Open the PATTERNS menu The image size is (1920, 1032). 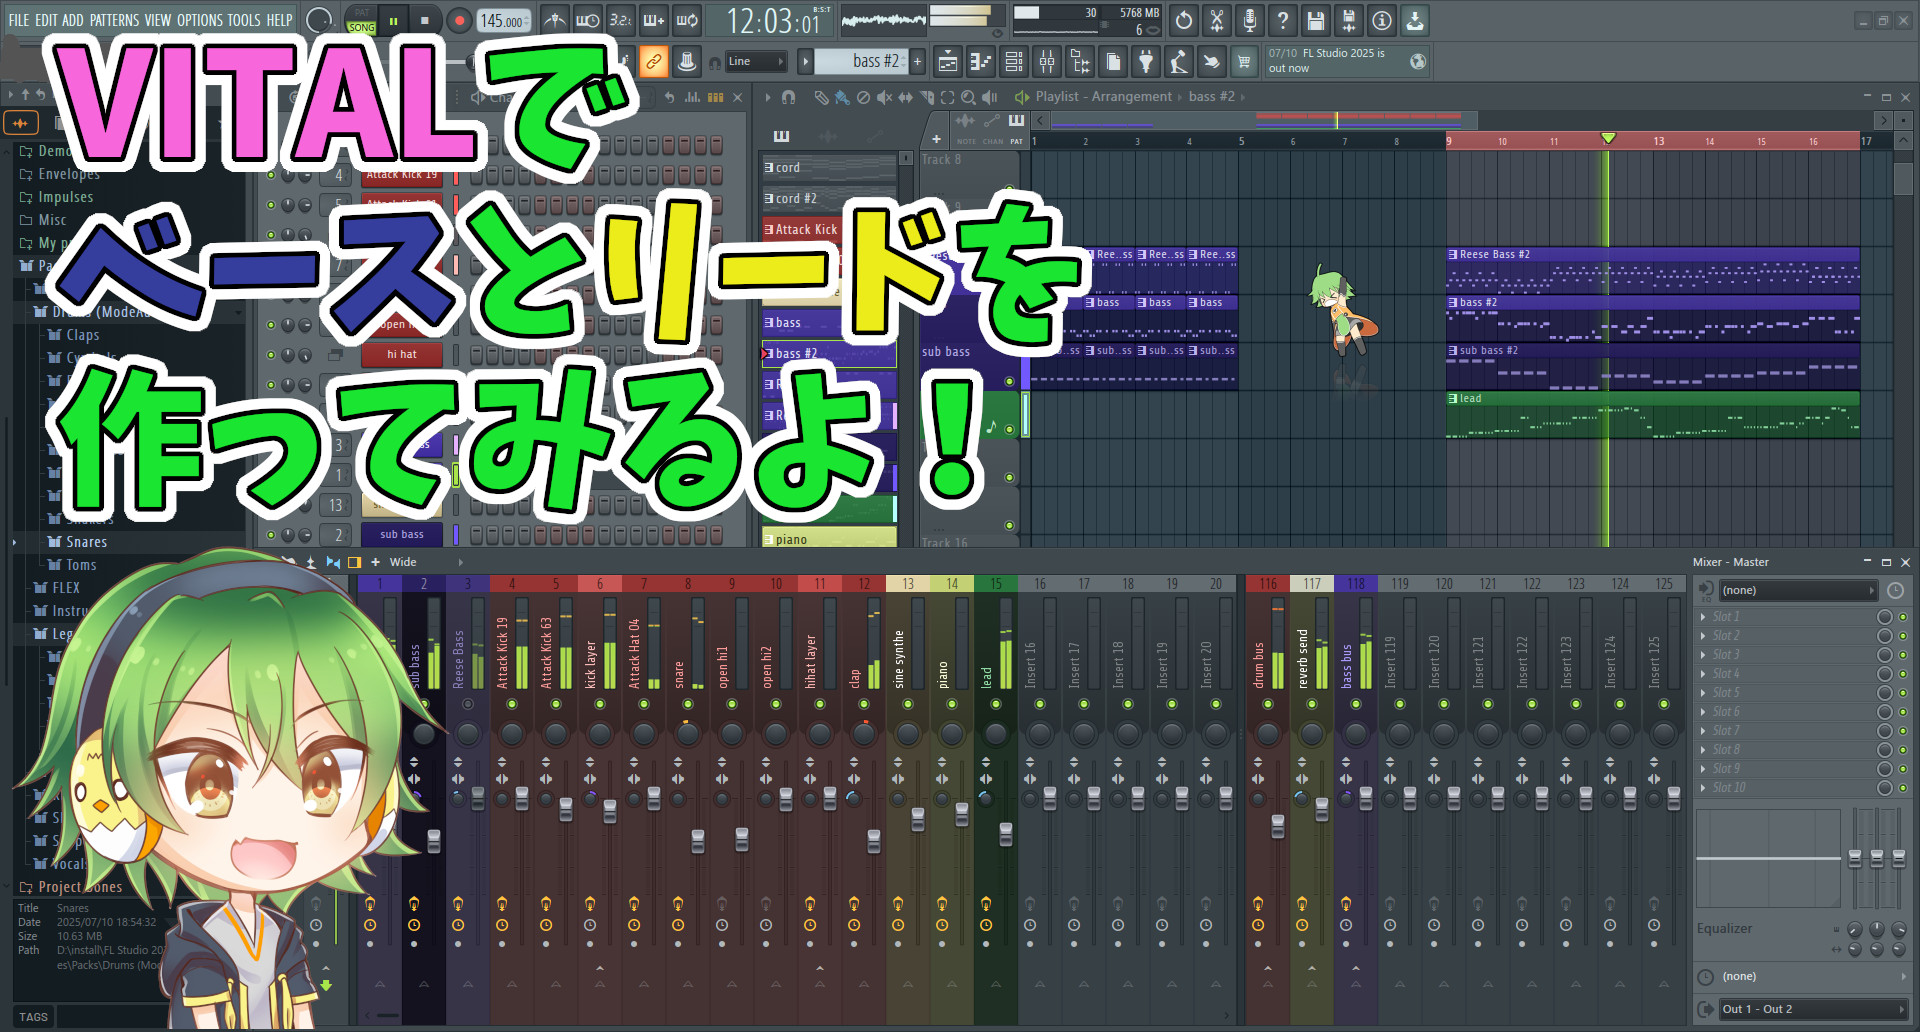pyautogui.click(x=114, y=20)
